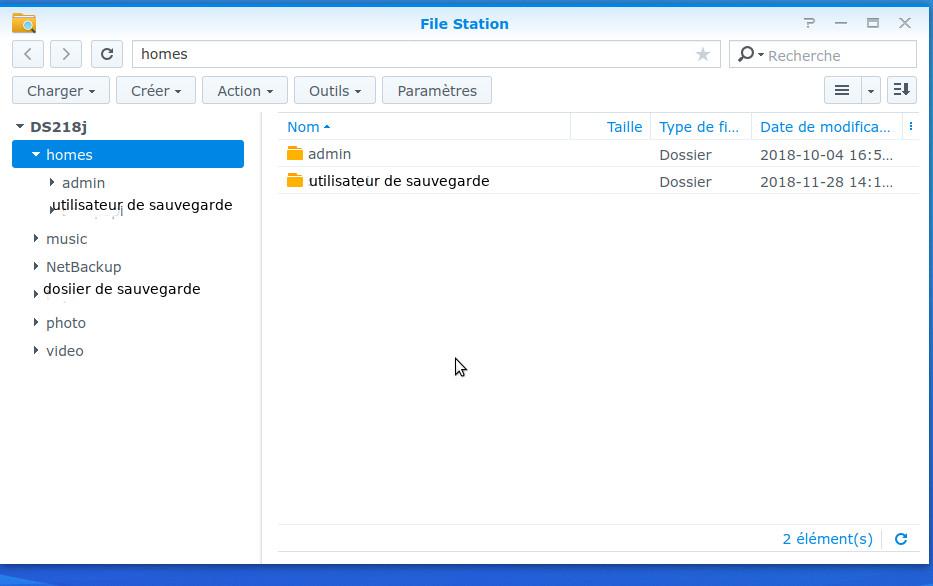Viewport: 933px width, 586px height.
Task: Open the Charger dropdown menu
Action: pos(61,90)
